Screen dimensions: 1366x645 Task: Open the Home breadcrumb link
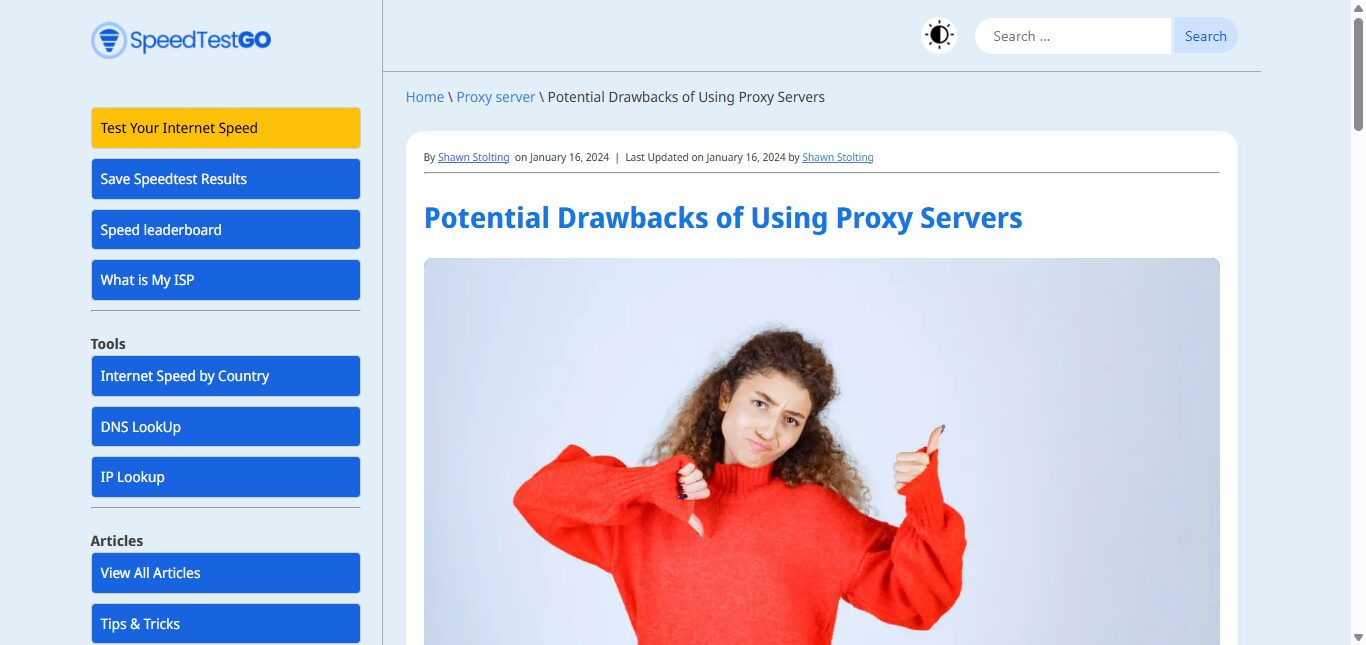[x=425, y=97]
